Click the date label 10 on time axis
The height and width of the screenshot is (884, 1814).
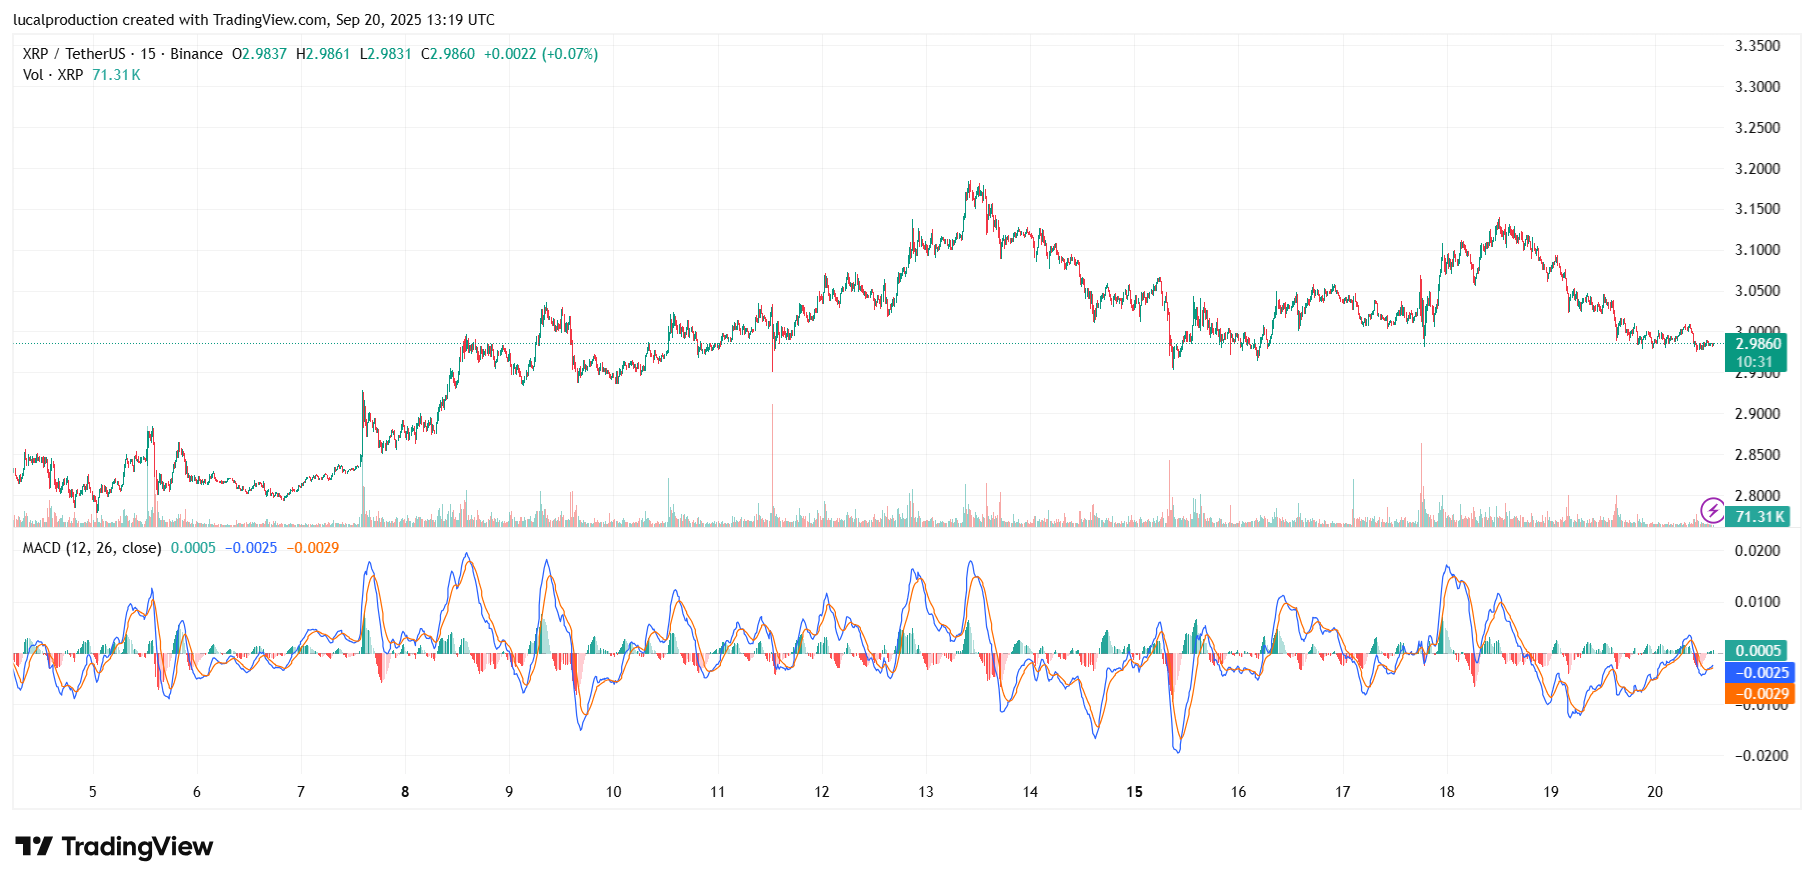click(614, 792)
